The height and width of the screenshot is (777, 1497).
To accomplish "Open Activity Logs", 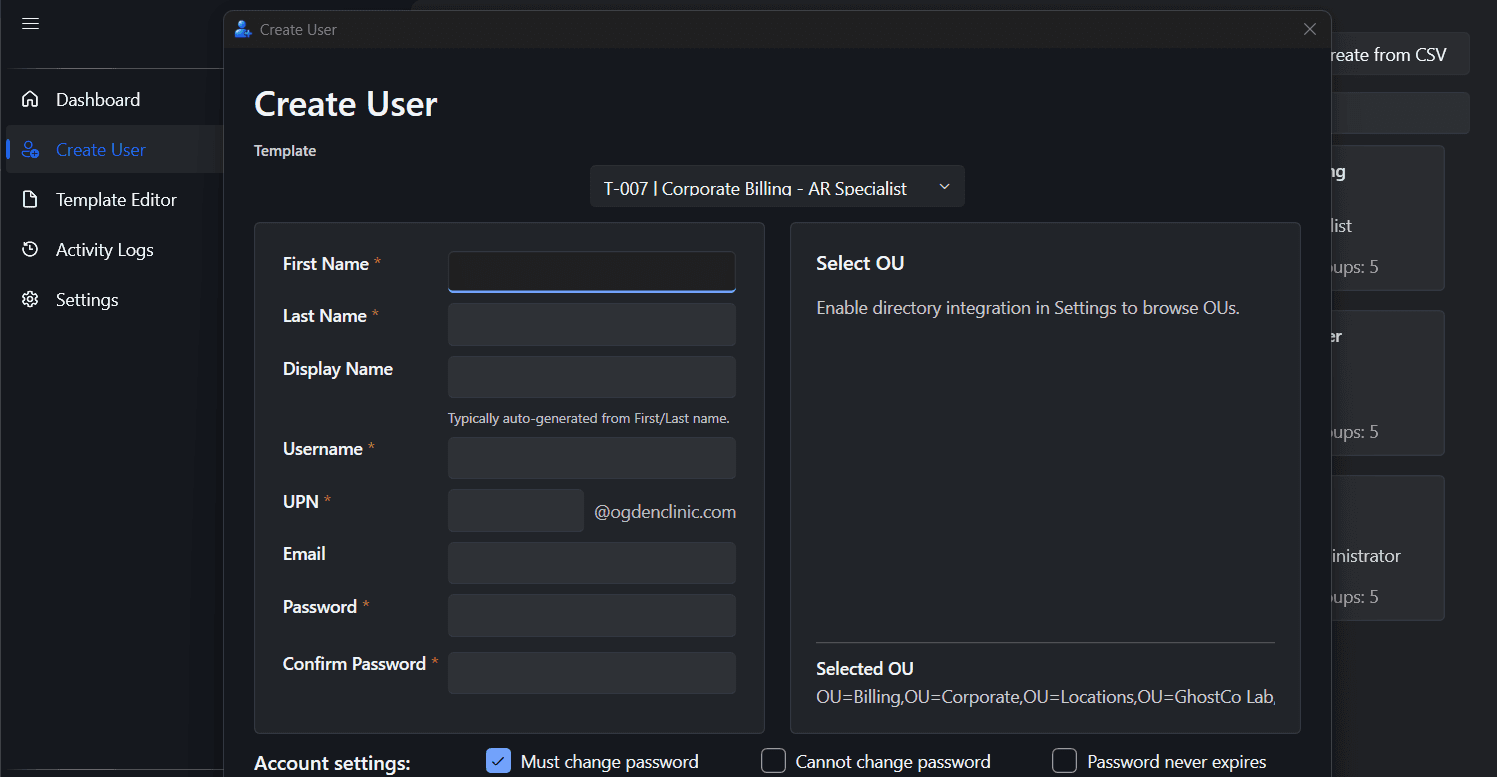I will pos(115,250).
